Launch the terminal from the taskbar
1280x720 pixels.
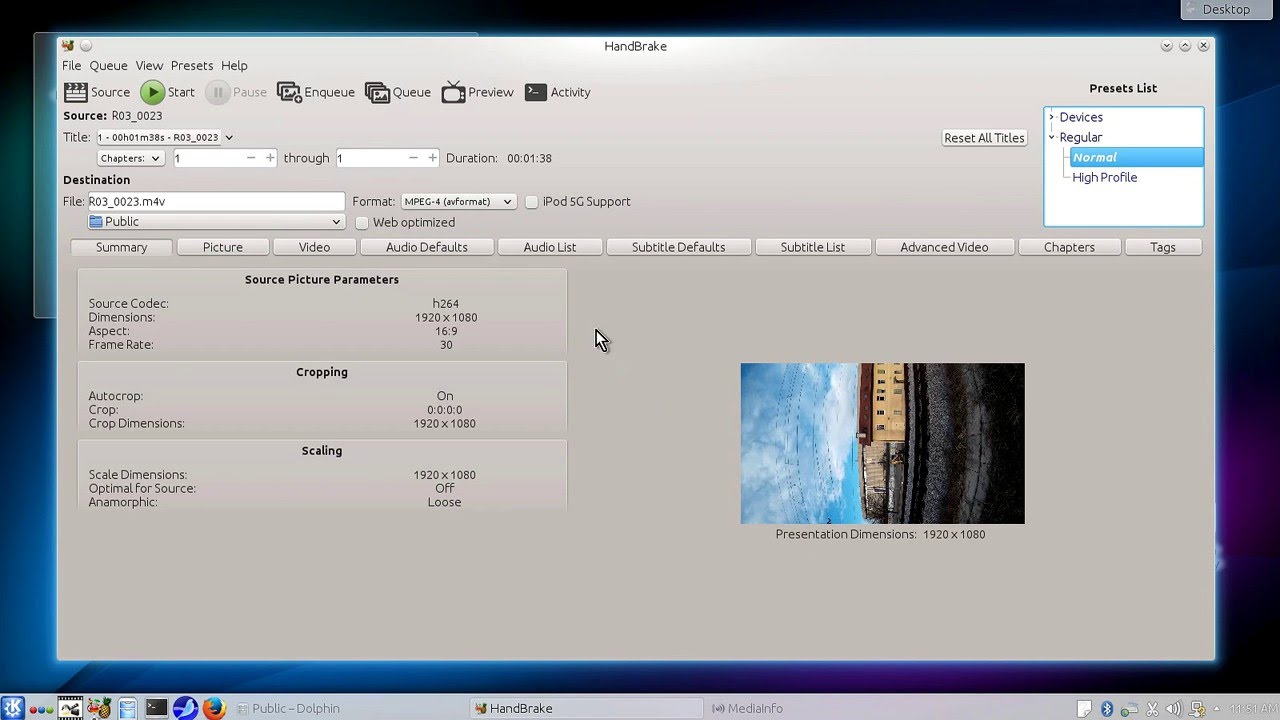[x=156, y=708]
